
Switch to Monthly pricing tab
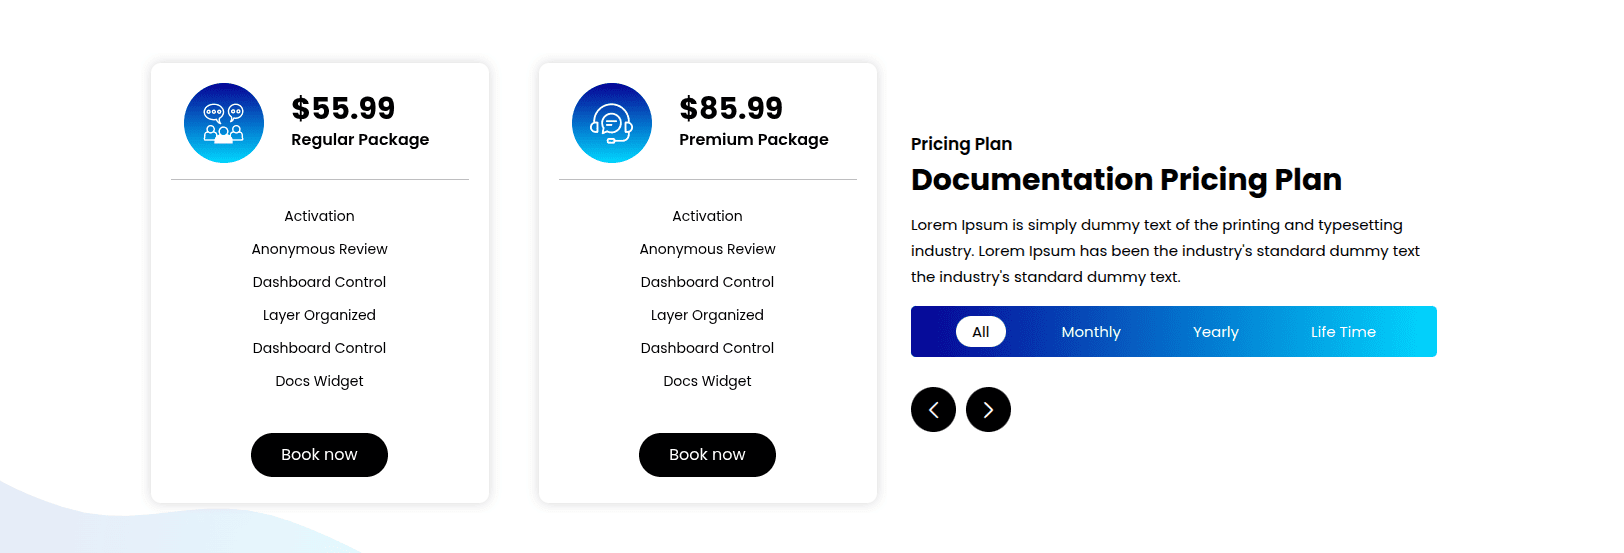1091,332
